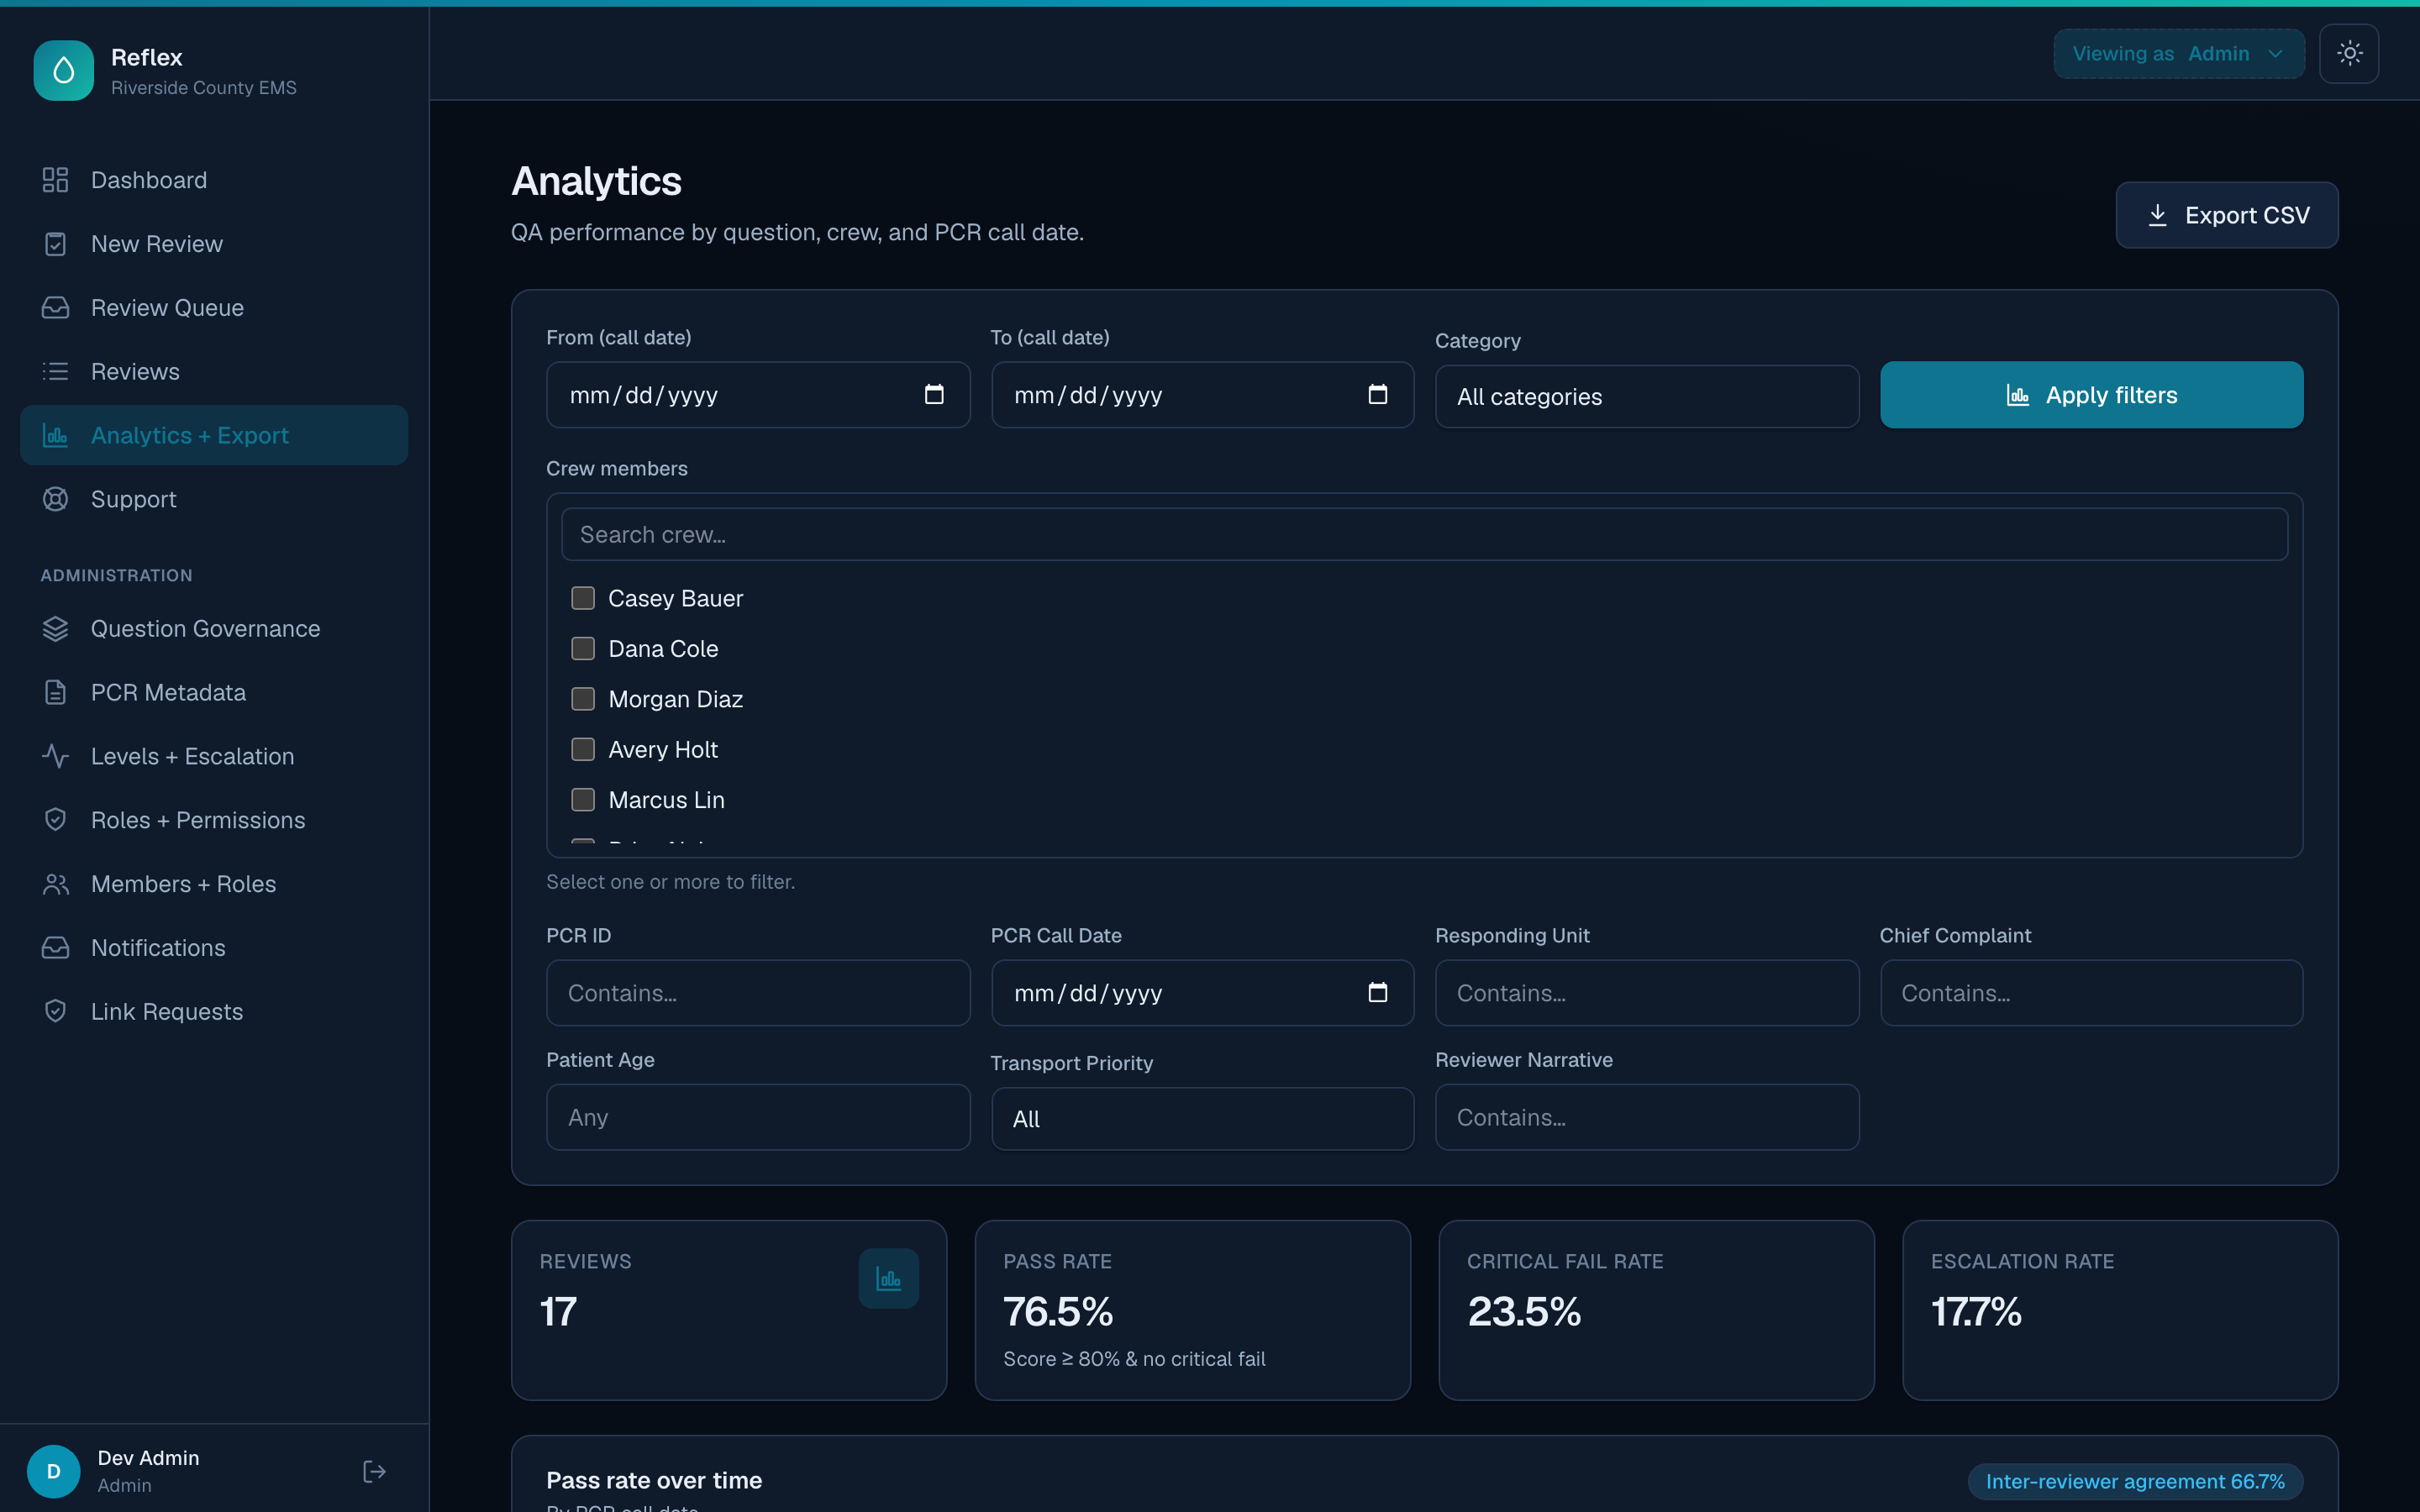
Task: Check the Dana Cole crew checkbox
Action: (583, 649)
